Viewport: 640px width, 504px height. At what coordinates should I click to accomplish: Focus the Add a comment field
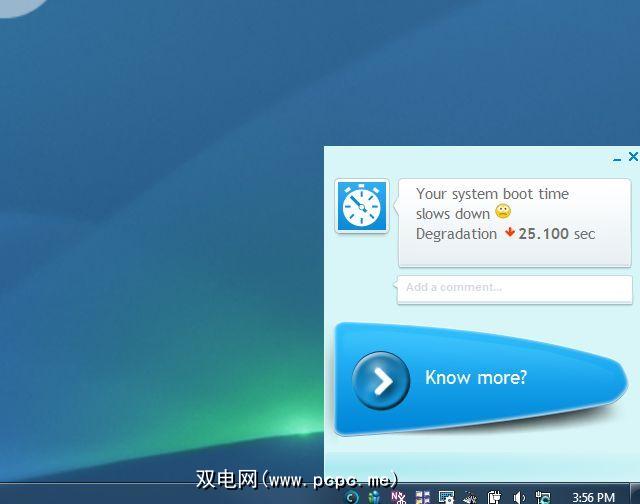point(515,289)
